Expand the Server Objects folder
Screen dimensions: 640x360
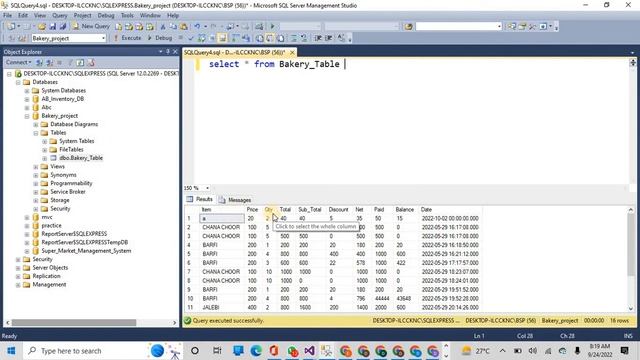18,268
